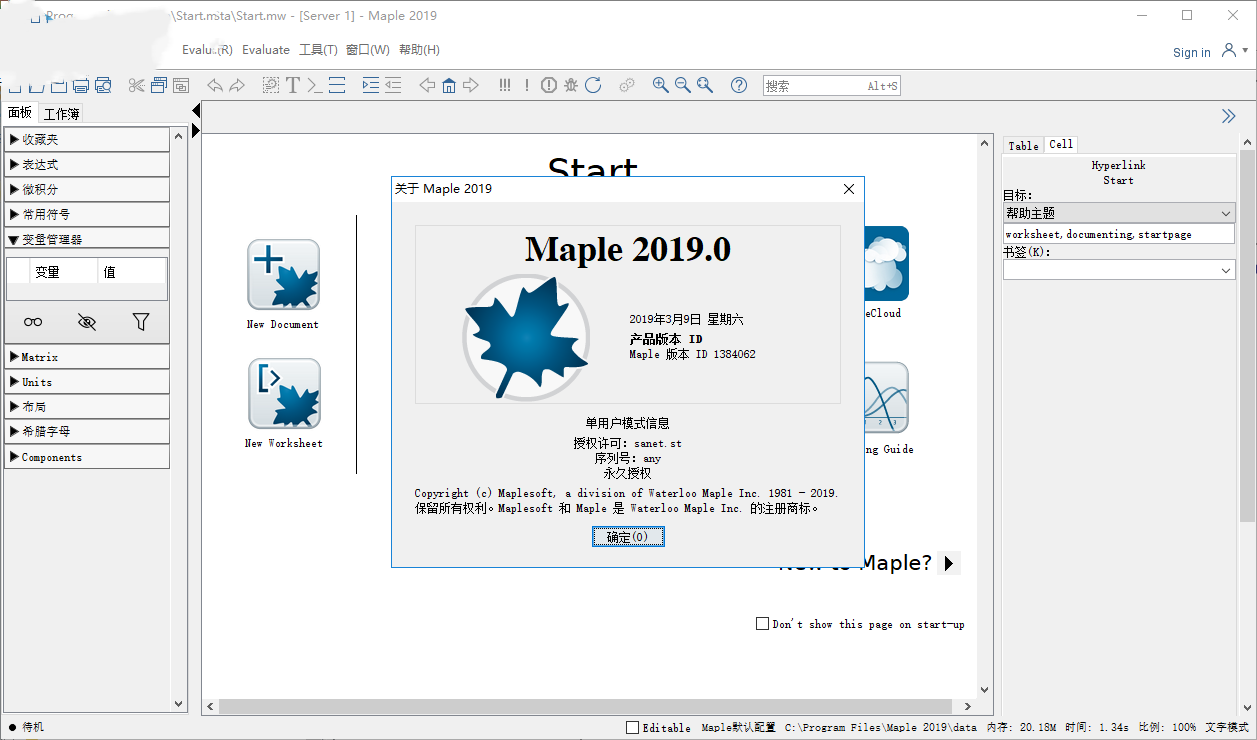Screen dimensions: 1257x740
Task: Open the 帮助主题 target dropdown
Action: click(x=1119, y=213)
